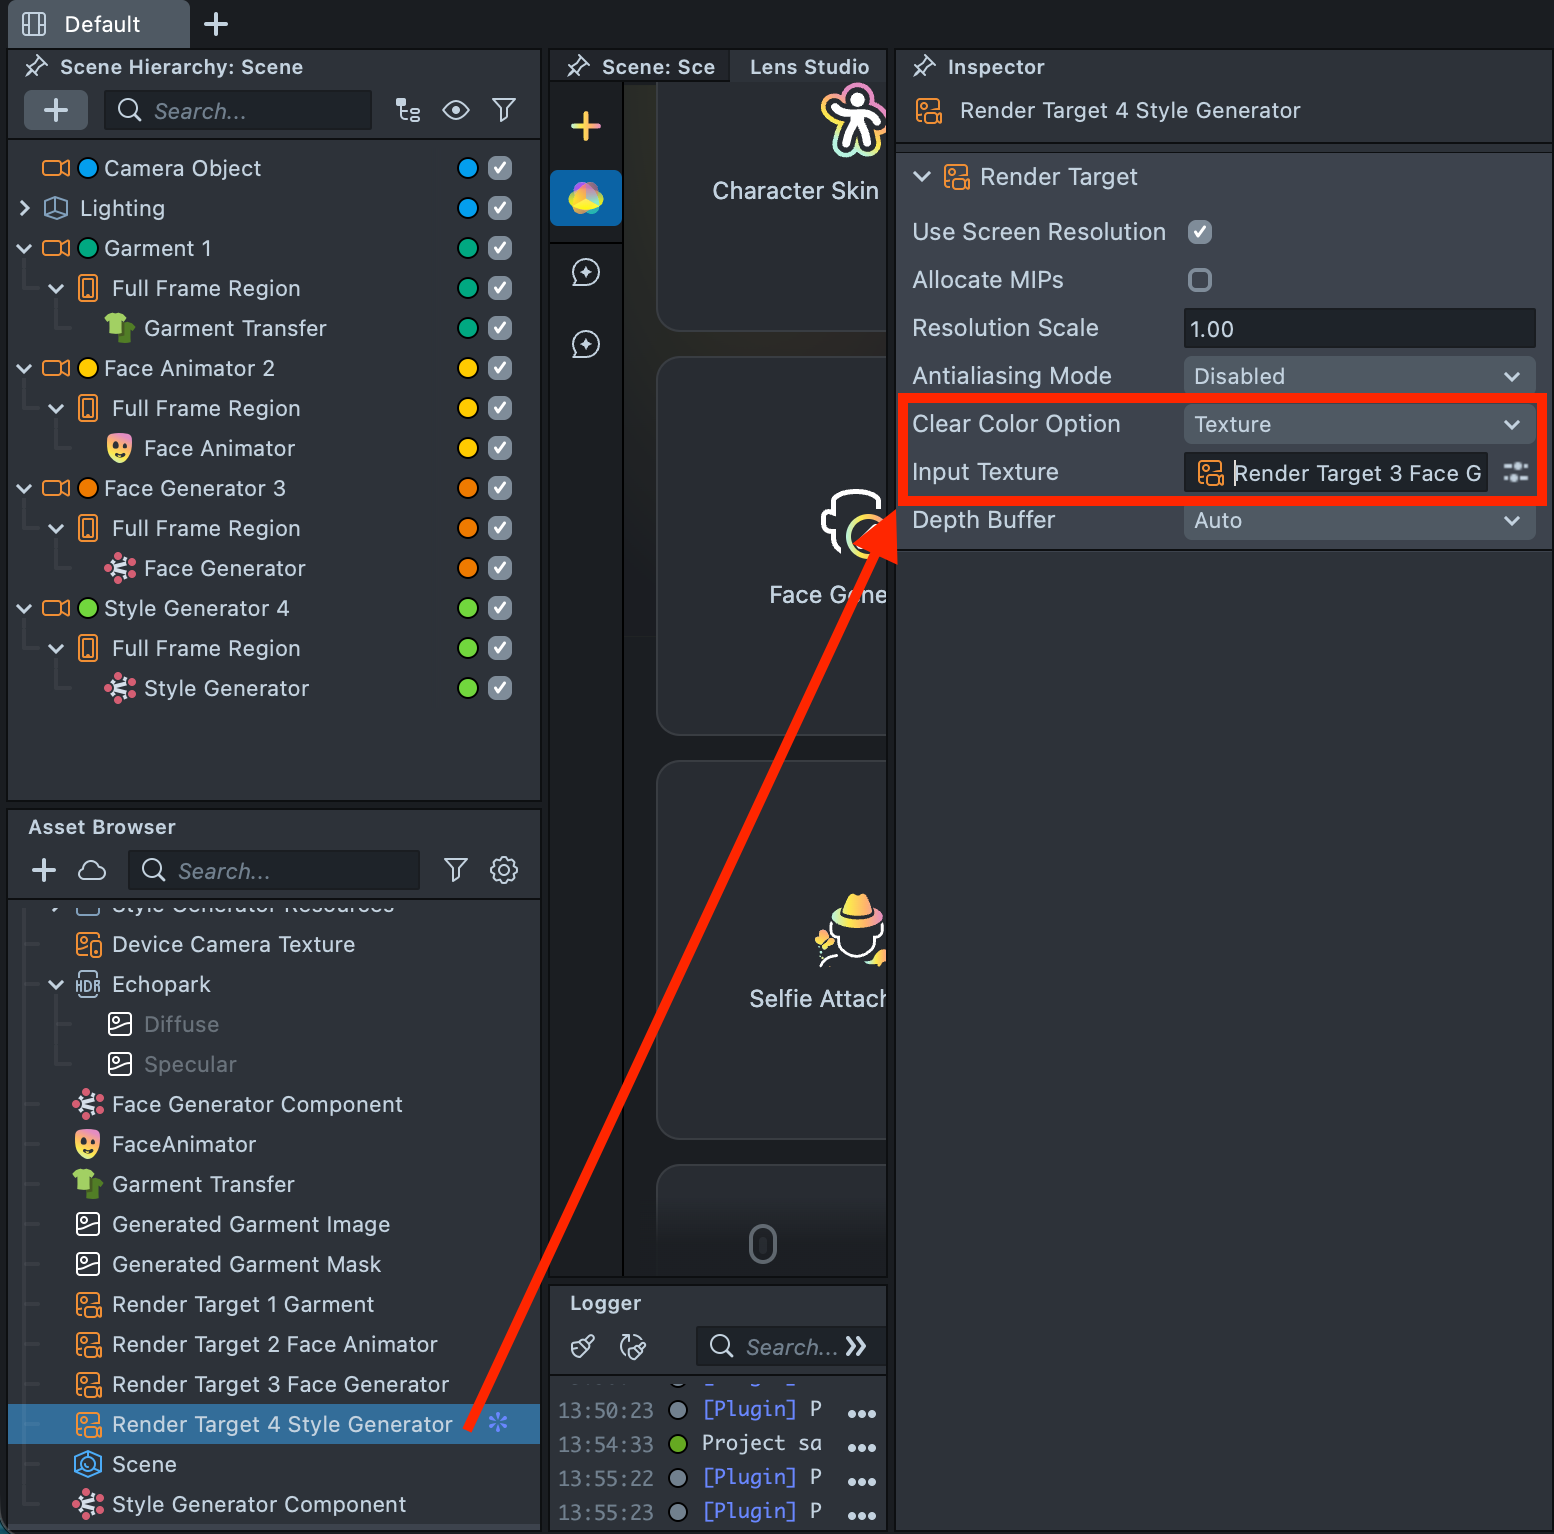Viewport: 1554px width, 1534px height.
Task: Disable the Face Generator 3 checkbox
Action: (500, 488)
